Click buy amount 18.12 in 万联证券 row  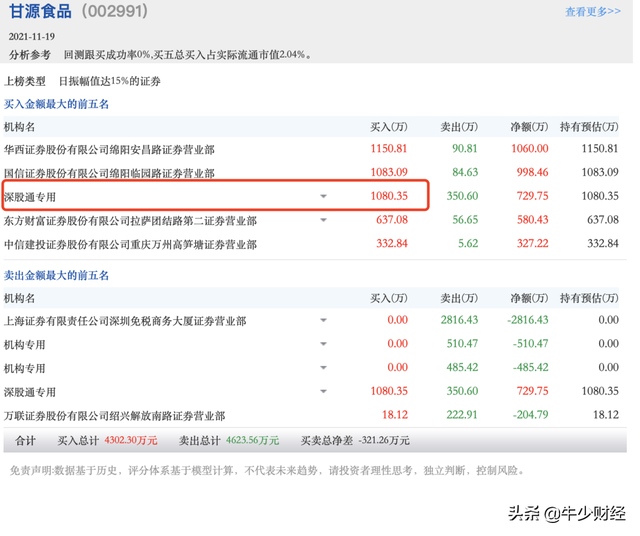click(x=395, y=415)
